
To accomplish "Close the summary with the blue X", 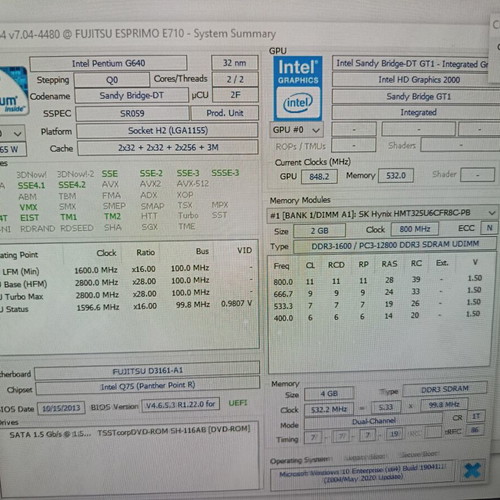I will coord(472,470).
